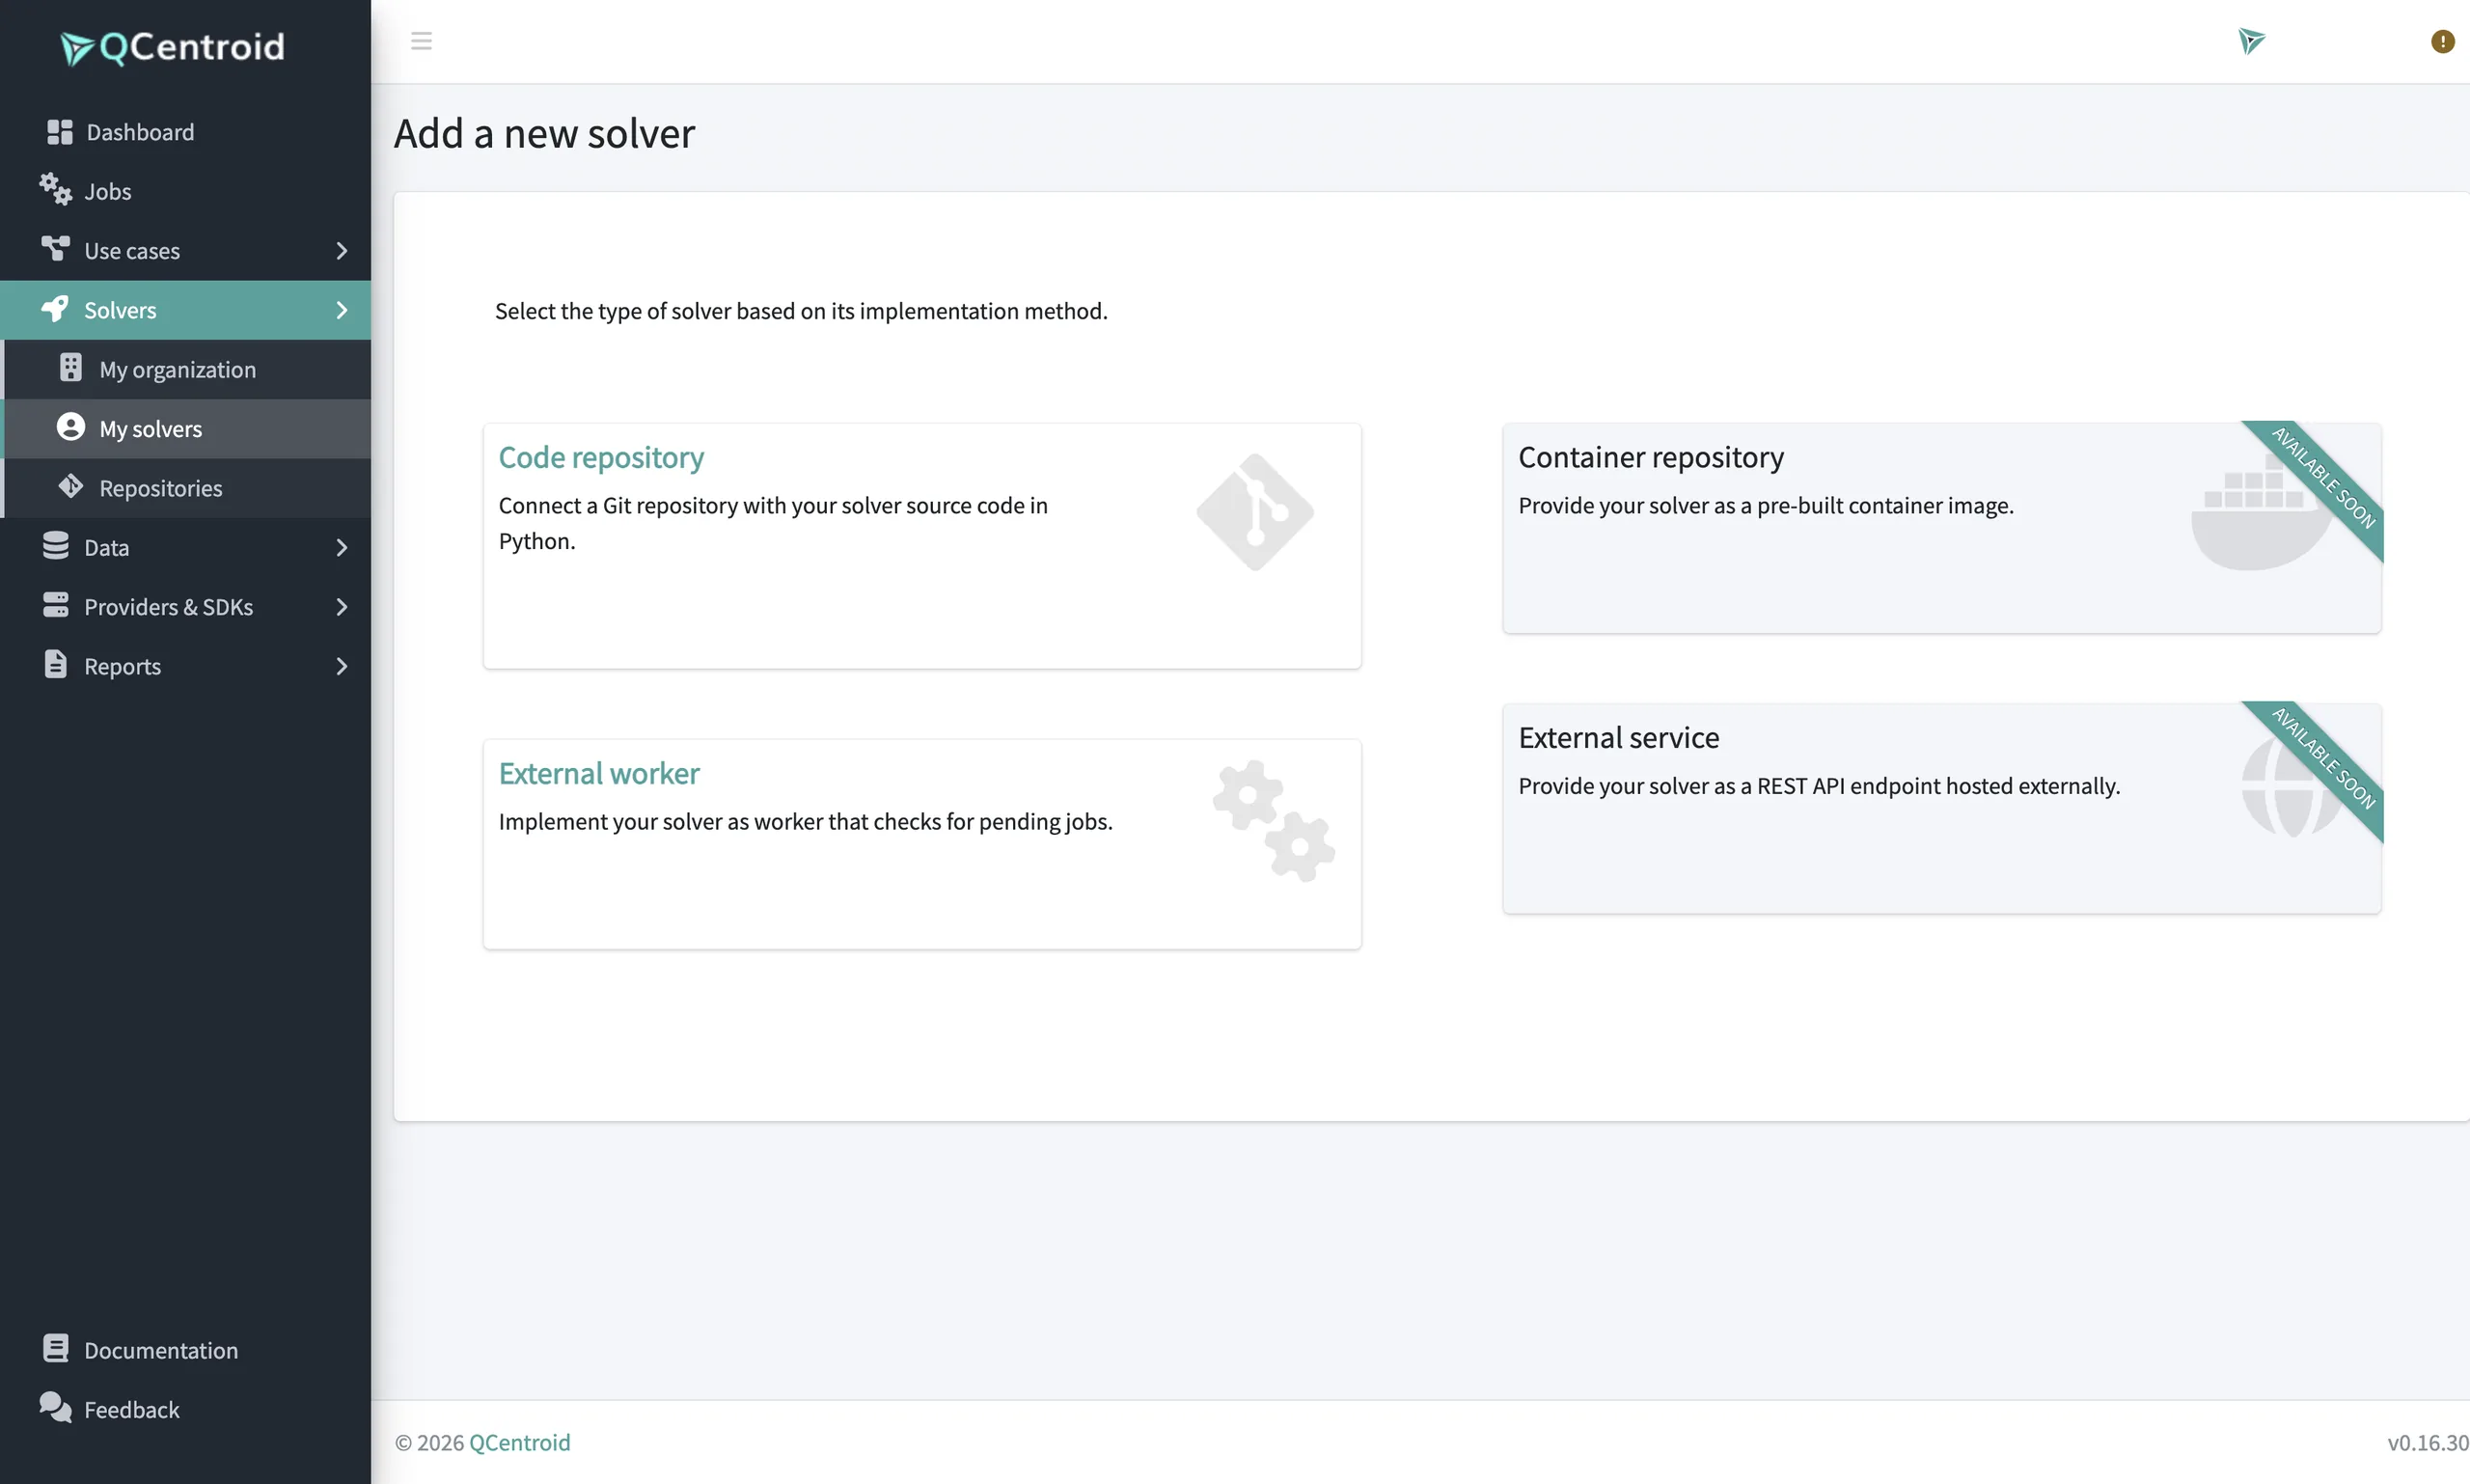Click the Docker whale icon on Container card
This screenshot has width=2470, height=1484.
pyautogui.click(x=2262, y=513)
